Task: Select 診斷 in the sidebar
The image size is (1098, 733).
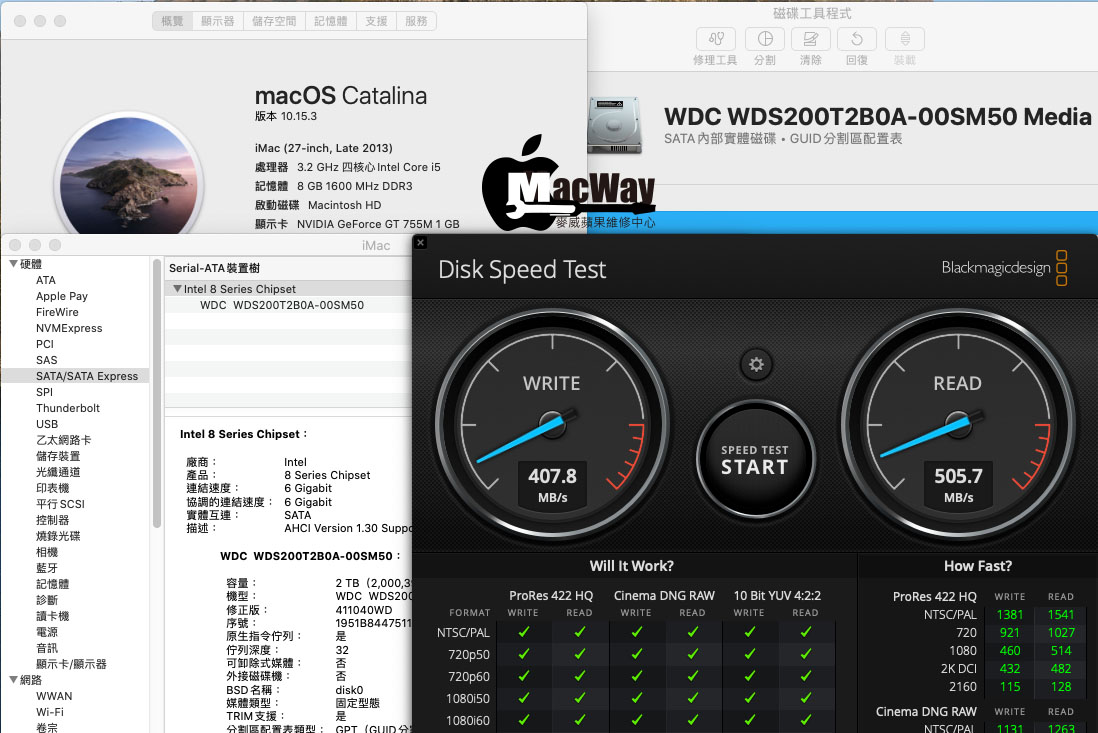Action: click(47, 600)
